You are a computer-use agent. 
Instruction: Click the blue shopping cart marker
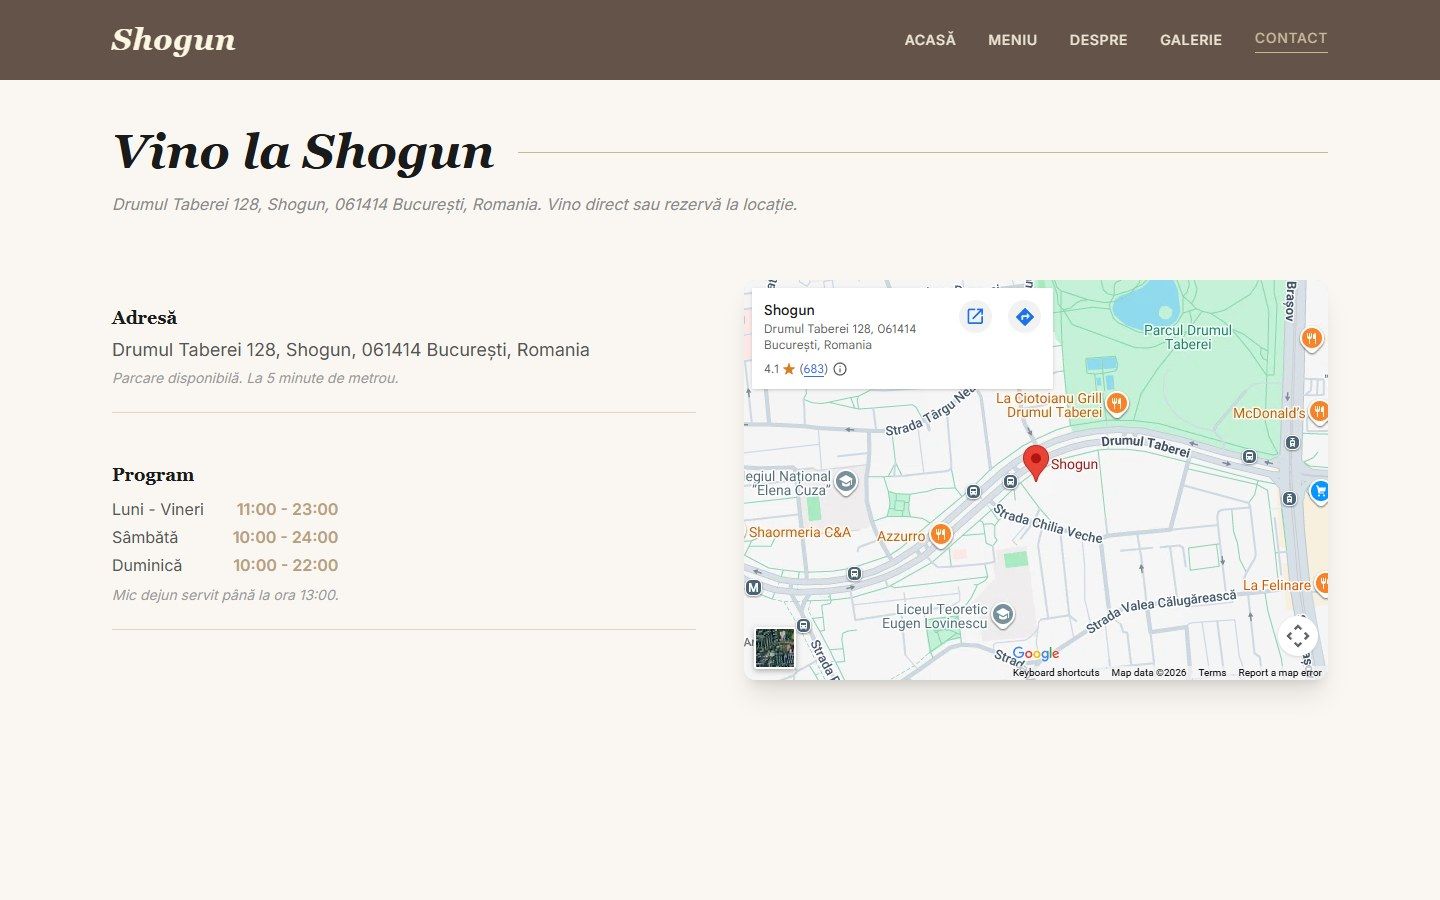[x=1320, y=491]
